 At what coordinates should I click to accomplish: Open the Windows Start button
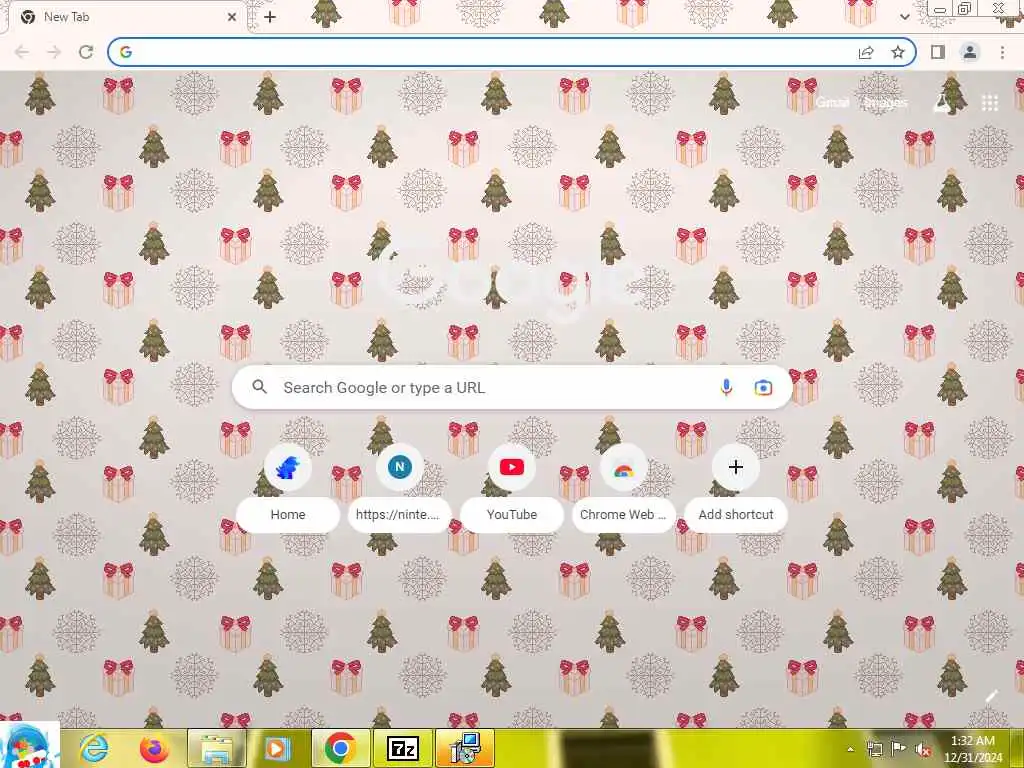coord(29,746)
